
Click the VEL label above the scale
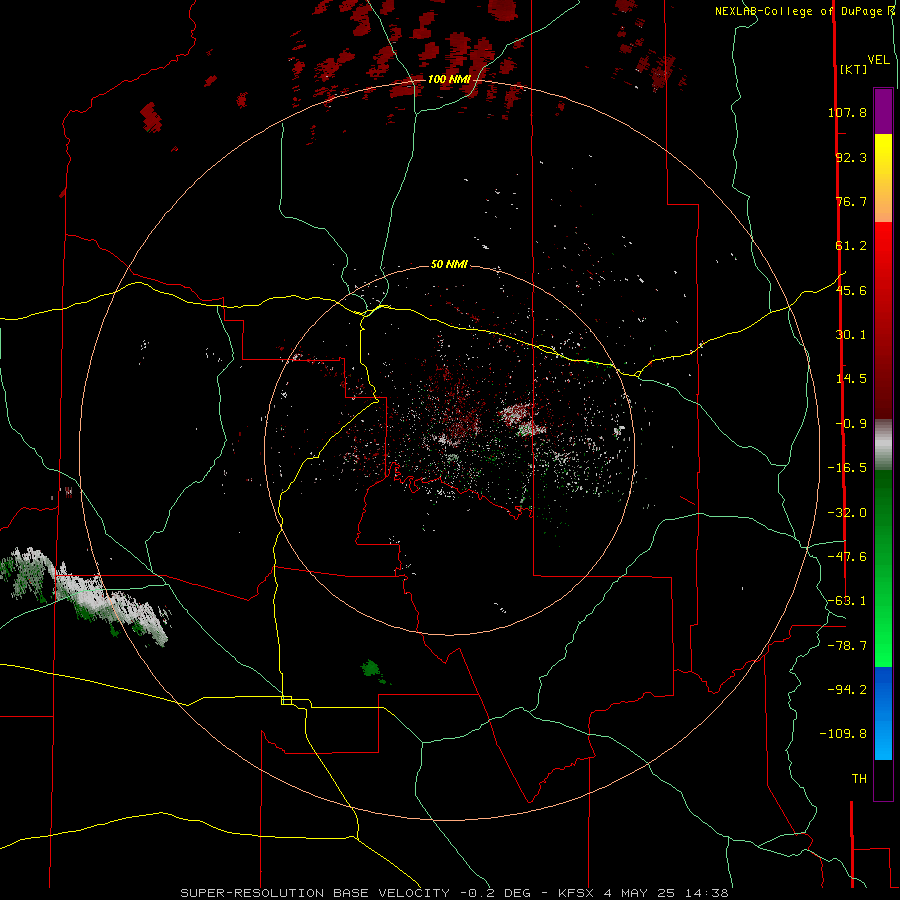click(878, 60)
